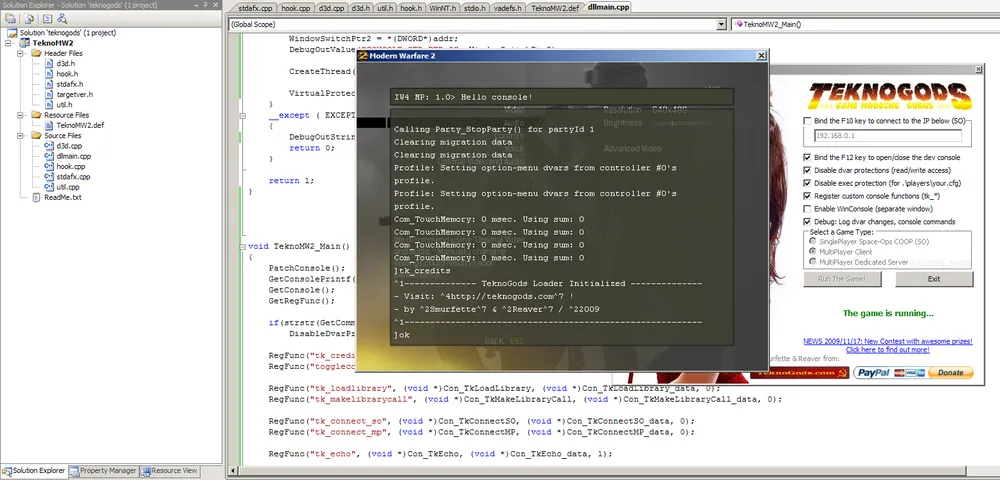Viewport: 1000px width, 480px height.
Task: Open dllmain.cpp file icon in Source Files
Action: [x=48, y=156]
